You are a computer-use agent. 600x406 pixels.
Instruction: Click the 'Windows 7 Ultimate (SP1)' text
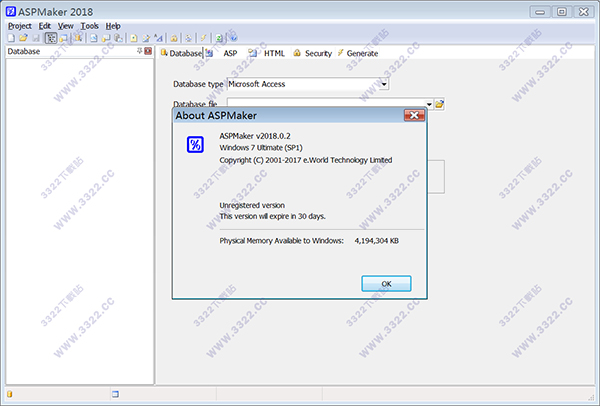[x=261, y=148]
